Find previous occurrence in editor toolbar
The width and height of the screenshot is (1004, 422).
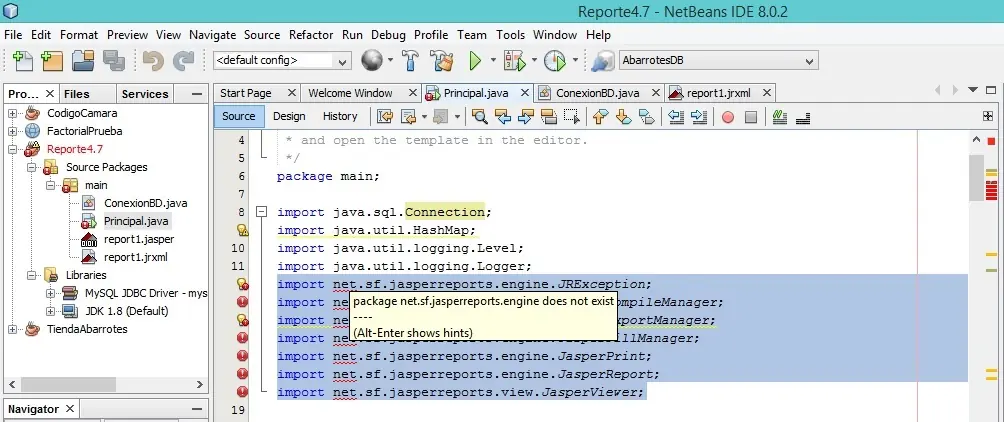tap(503, 117)
